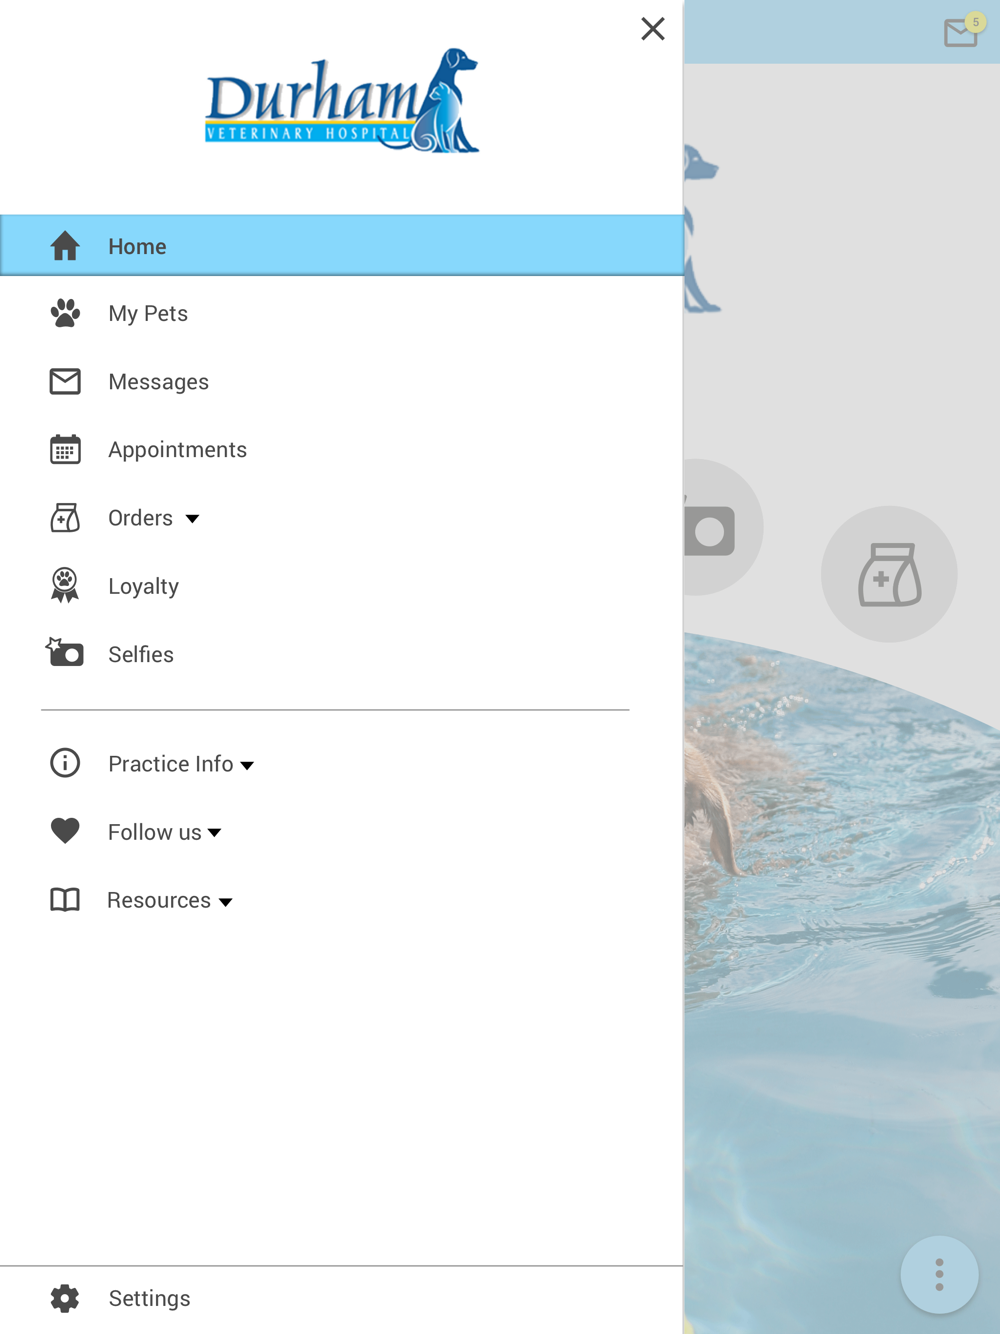Expand the Follow us dropdown arrow
The height and width of the screenshot is (1334, 1000).
[214, 833]
